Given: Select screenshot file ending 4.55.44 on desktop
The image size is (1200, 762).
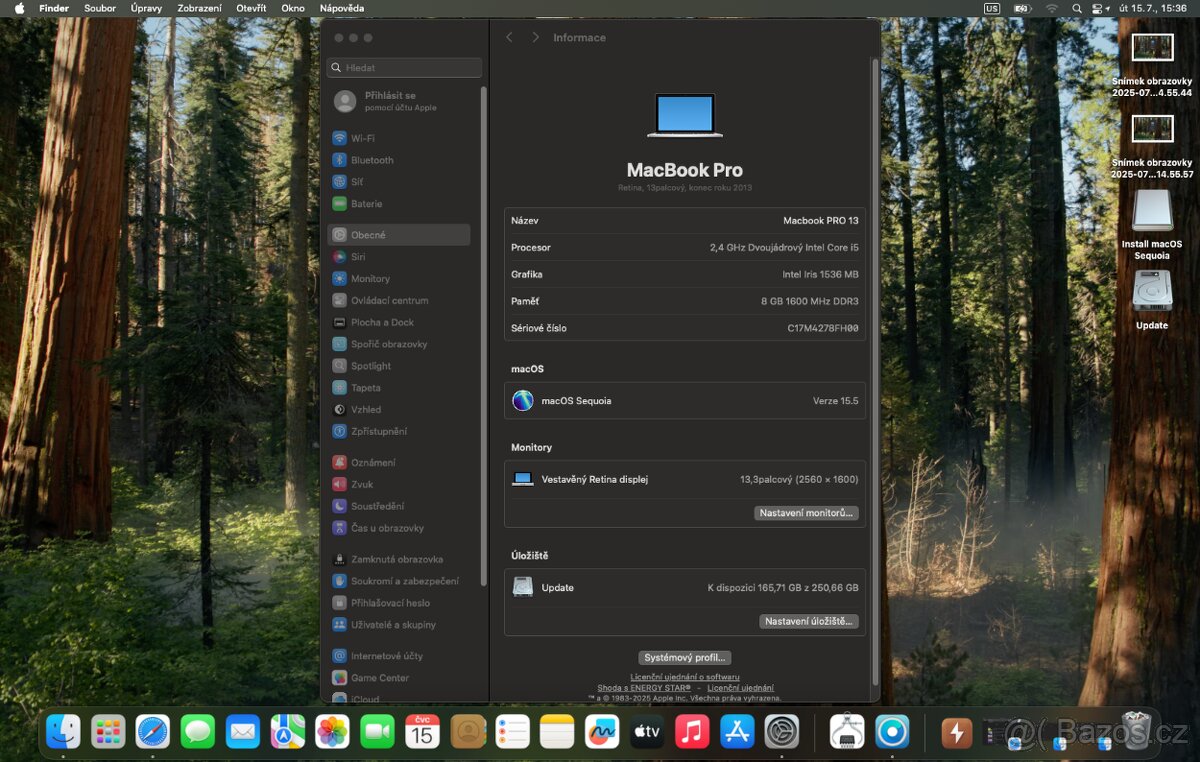Looking at the screenshot, I should pyautogui.click(x=1152, y=65).
